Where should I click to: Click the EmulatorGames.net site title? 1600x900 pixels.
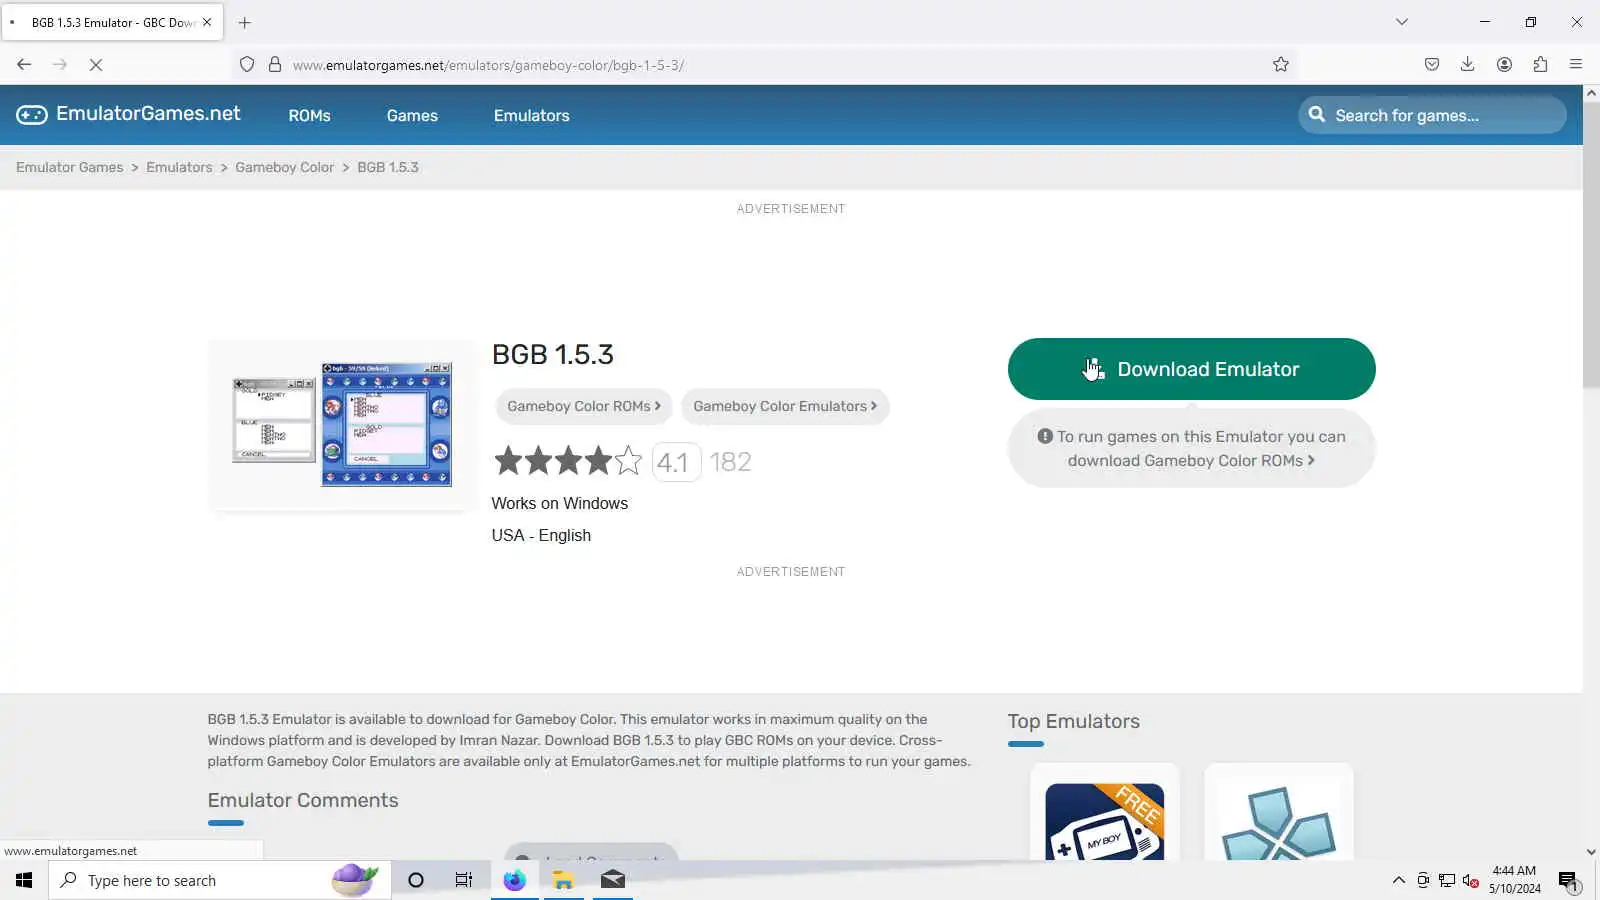pos(148,114)
